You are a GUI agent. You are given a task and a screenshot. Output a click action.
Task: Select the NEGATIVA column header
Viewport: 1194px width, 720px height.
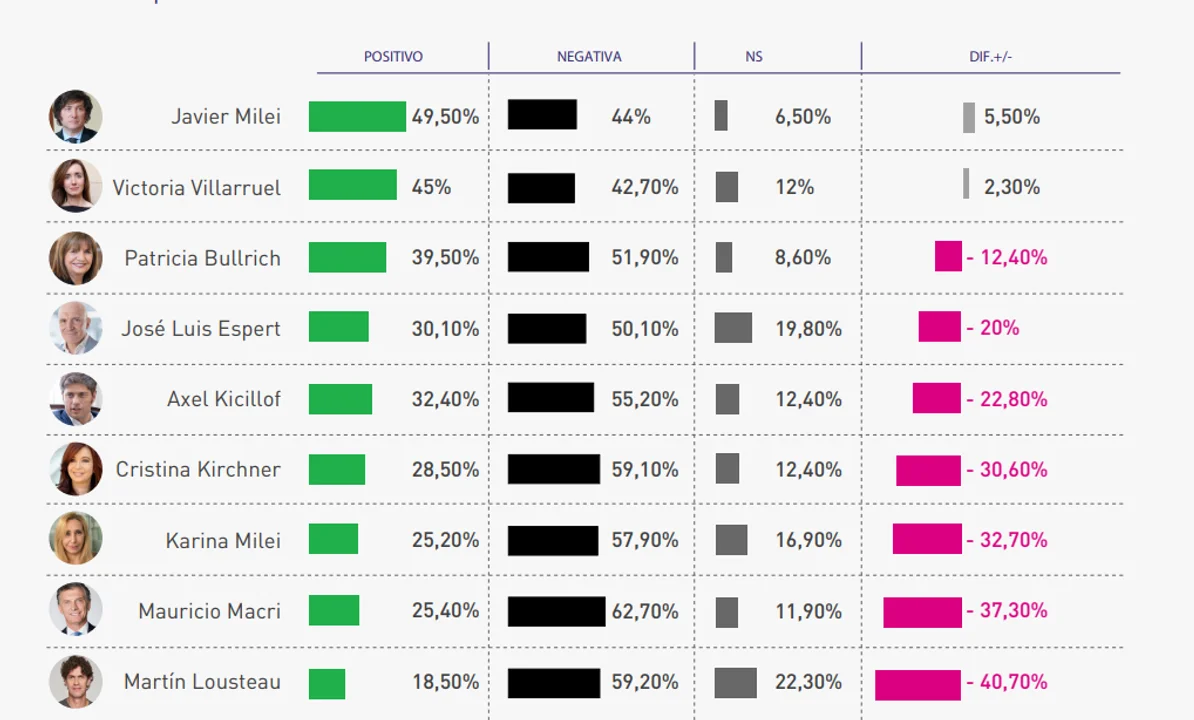click(x=589, y=57)
